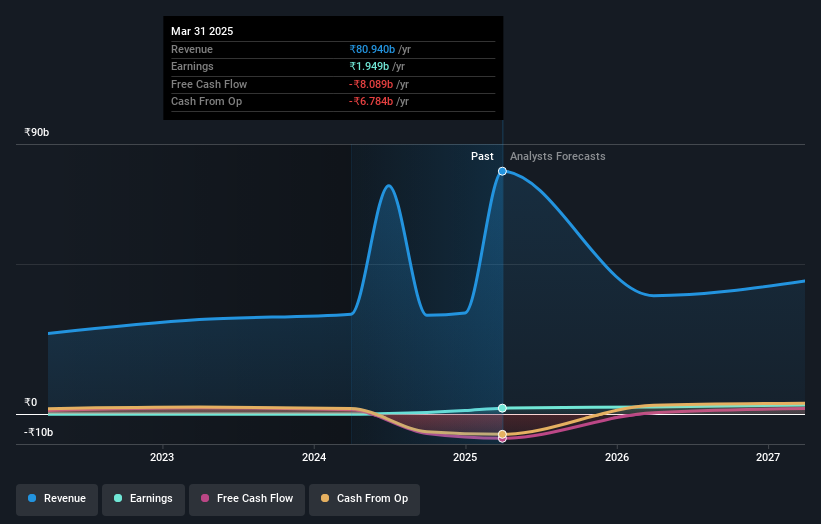Viewport: 821px width, 524px height.
Task: Click the Revenue row label in tooltip
Action: [x=192, y=49]
